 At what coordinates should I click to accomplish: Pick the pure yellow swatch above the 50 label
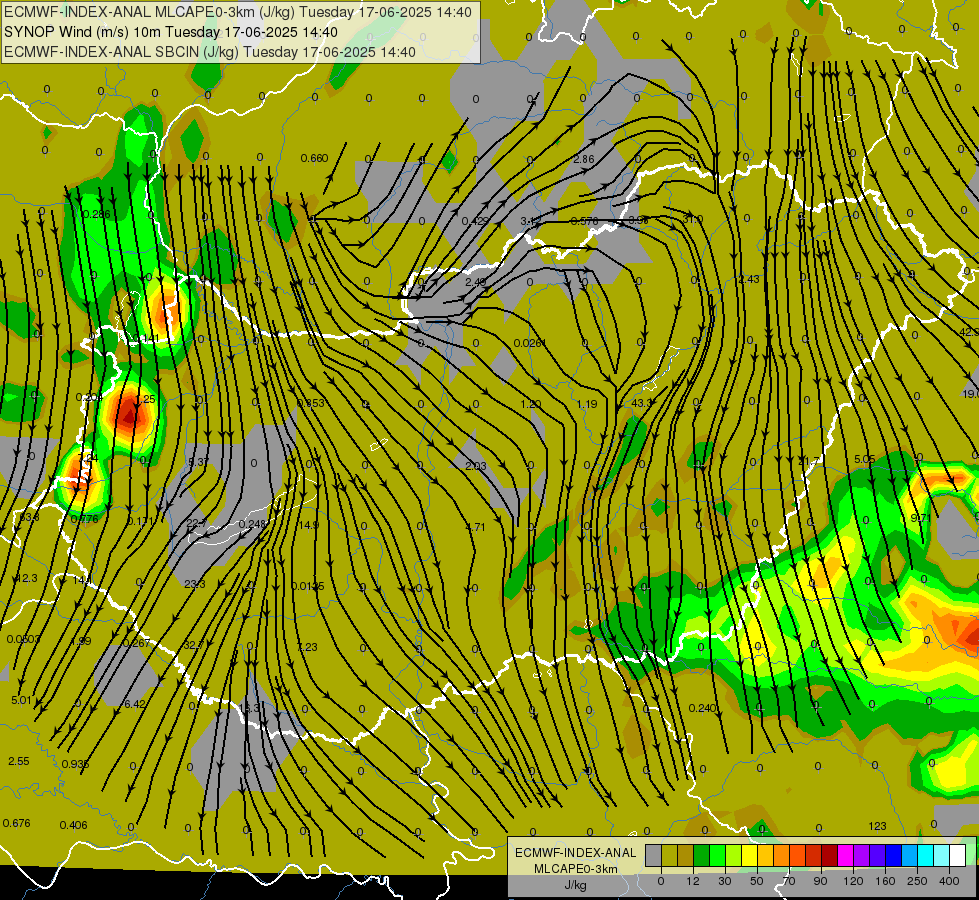749,856
